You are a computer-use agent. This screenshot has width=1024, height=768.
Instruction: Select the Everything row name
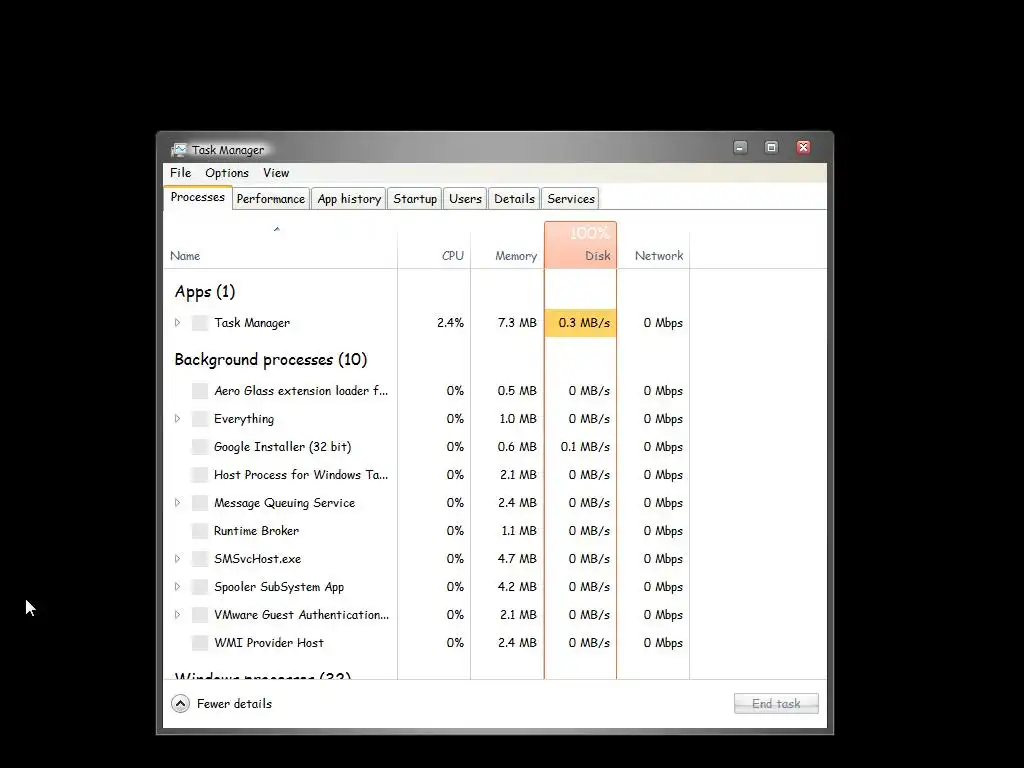[244, 419]
